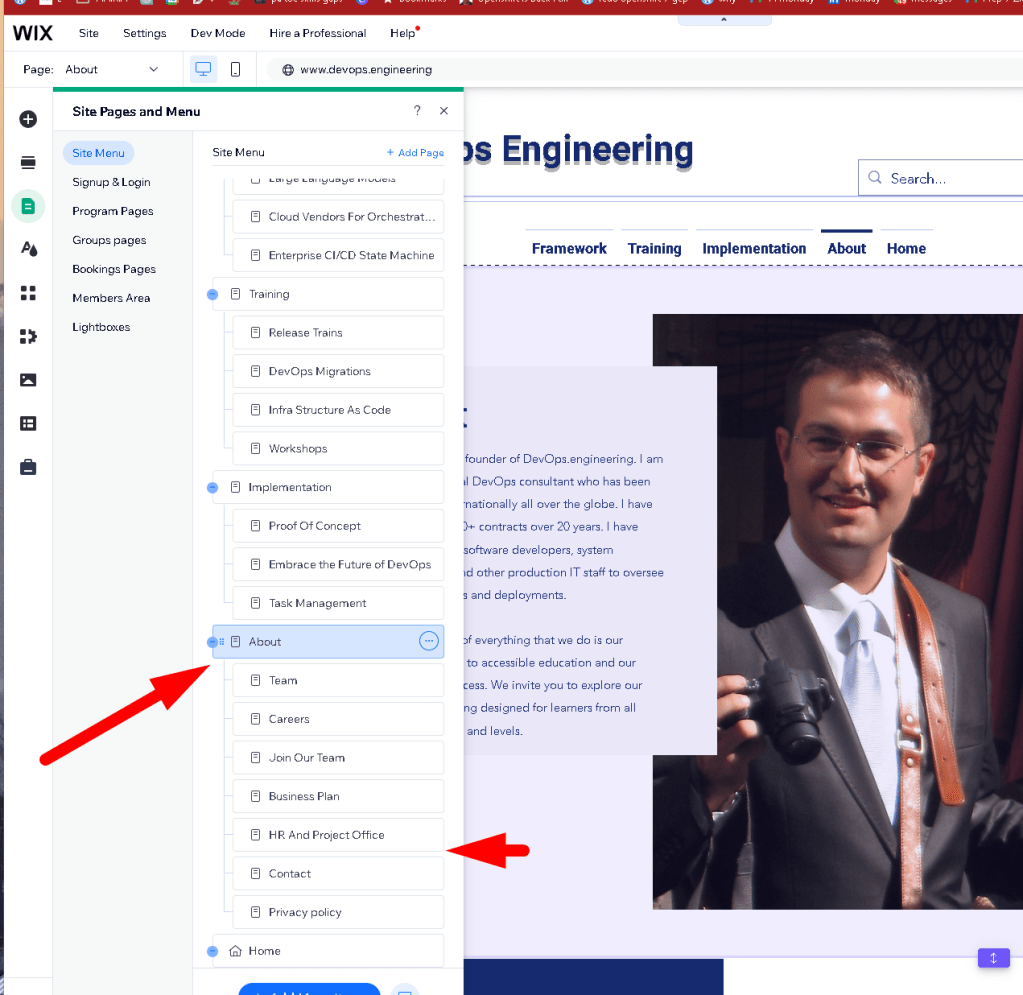Select Bookings Pages section
The image size is (1023, 995).
tap(114, 269)
